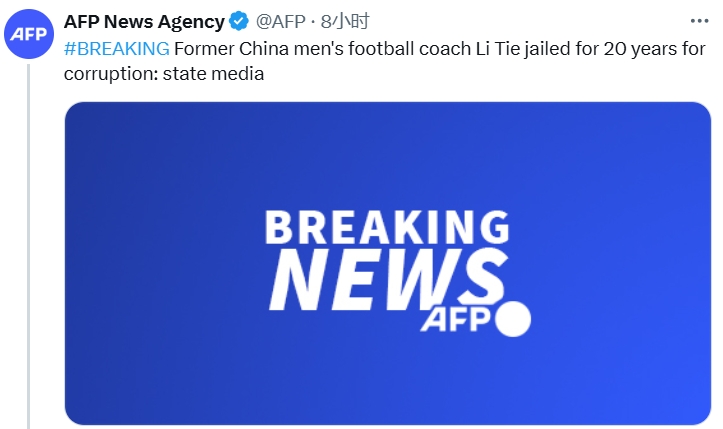This screenshot has width=723, height=429.
Task: Click the AFP logo inside the image
Action: 457,320
